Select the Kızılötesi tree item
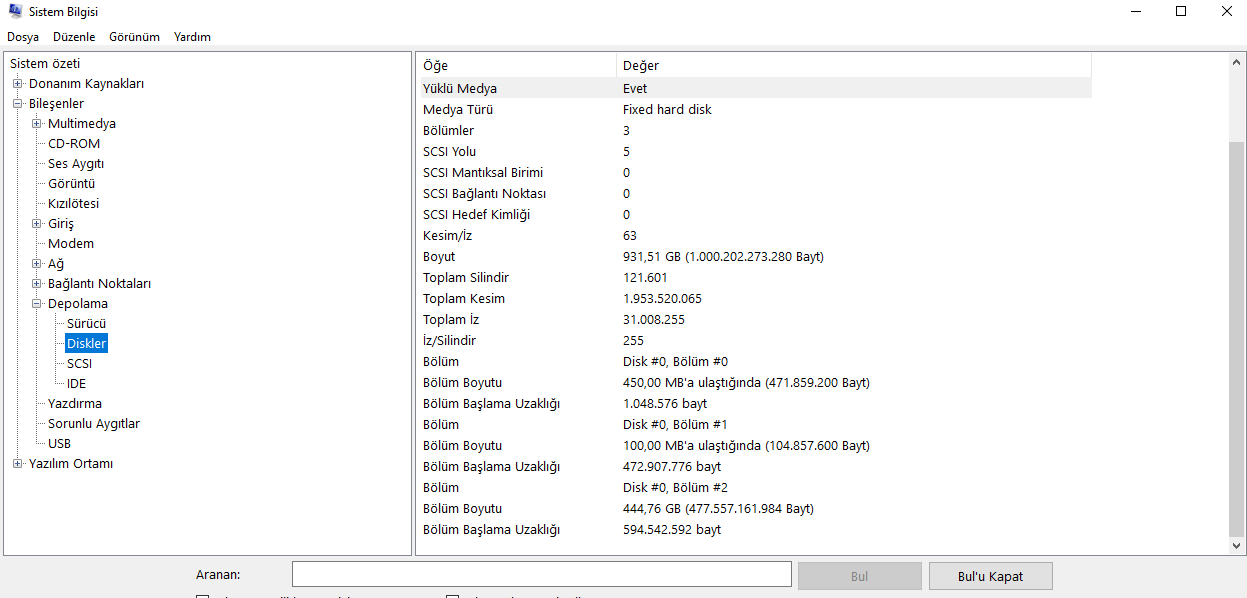This screenshot has height=598, width=1247. point(74,204)
